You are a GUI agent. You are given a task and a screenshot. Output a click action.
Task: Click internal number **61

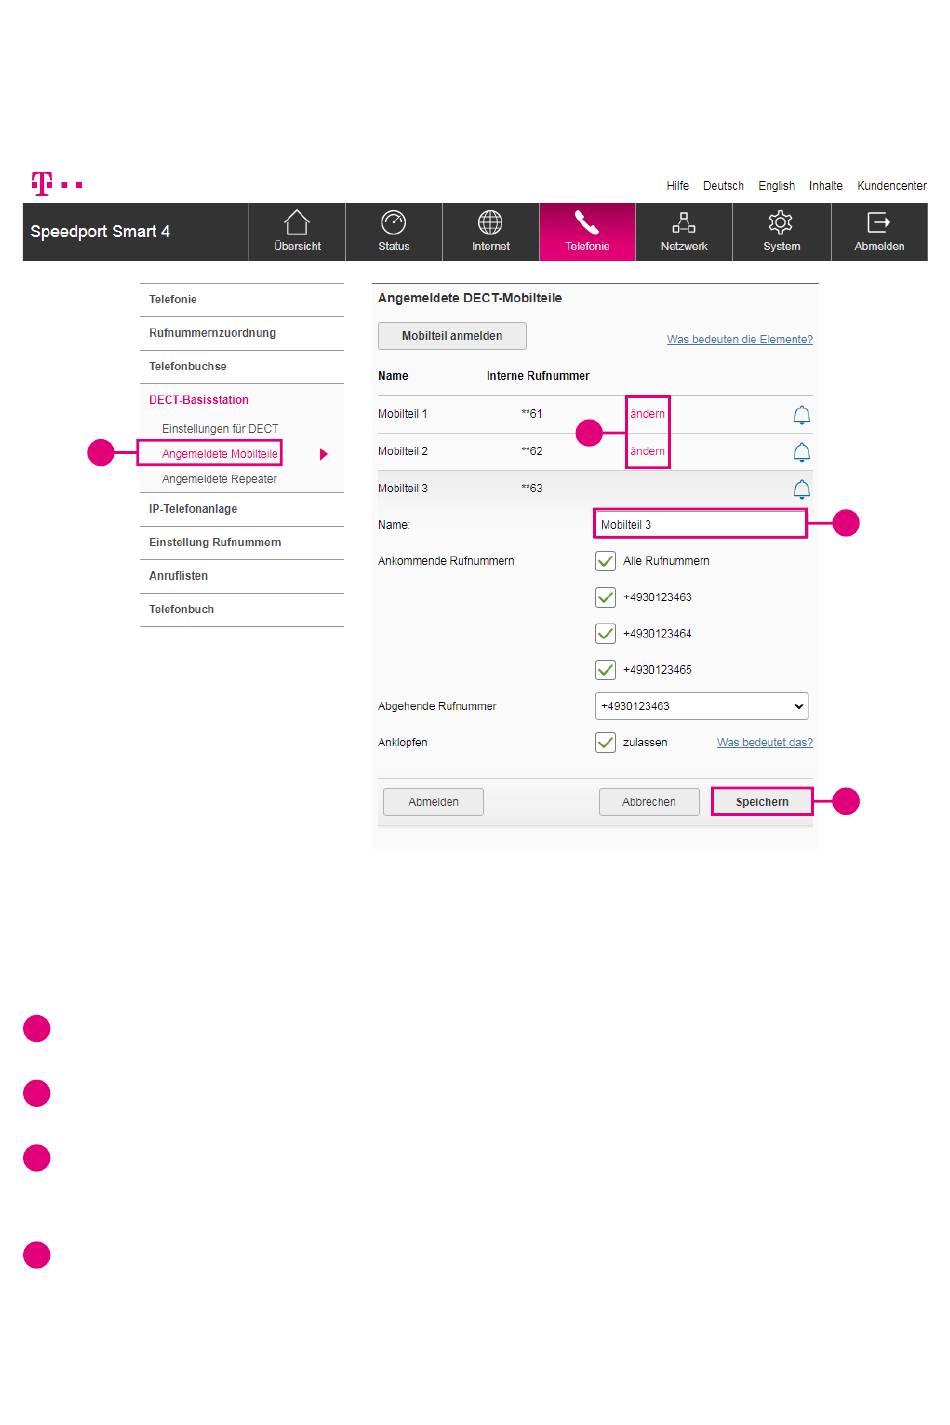click(532, 414)
